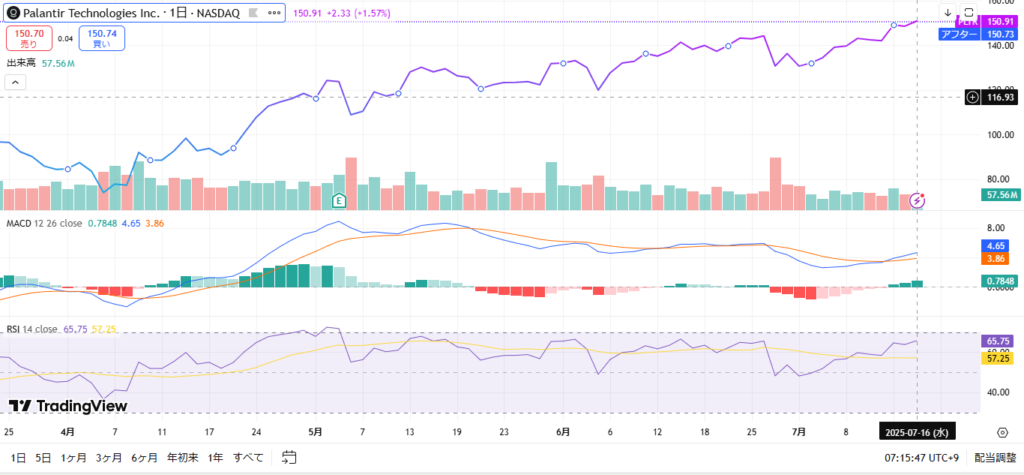Click the 6月 label on time axis
This screenshot has height=475, width=1024.
563,431
